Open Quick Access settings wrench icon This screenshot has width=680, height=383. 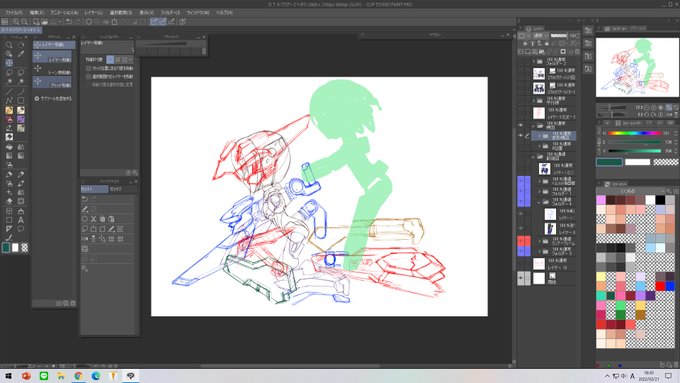(85, 269)
